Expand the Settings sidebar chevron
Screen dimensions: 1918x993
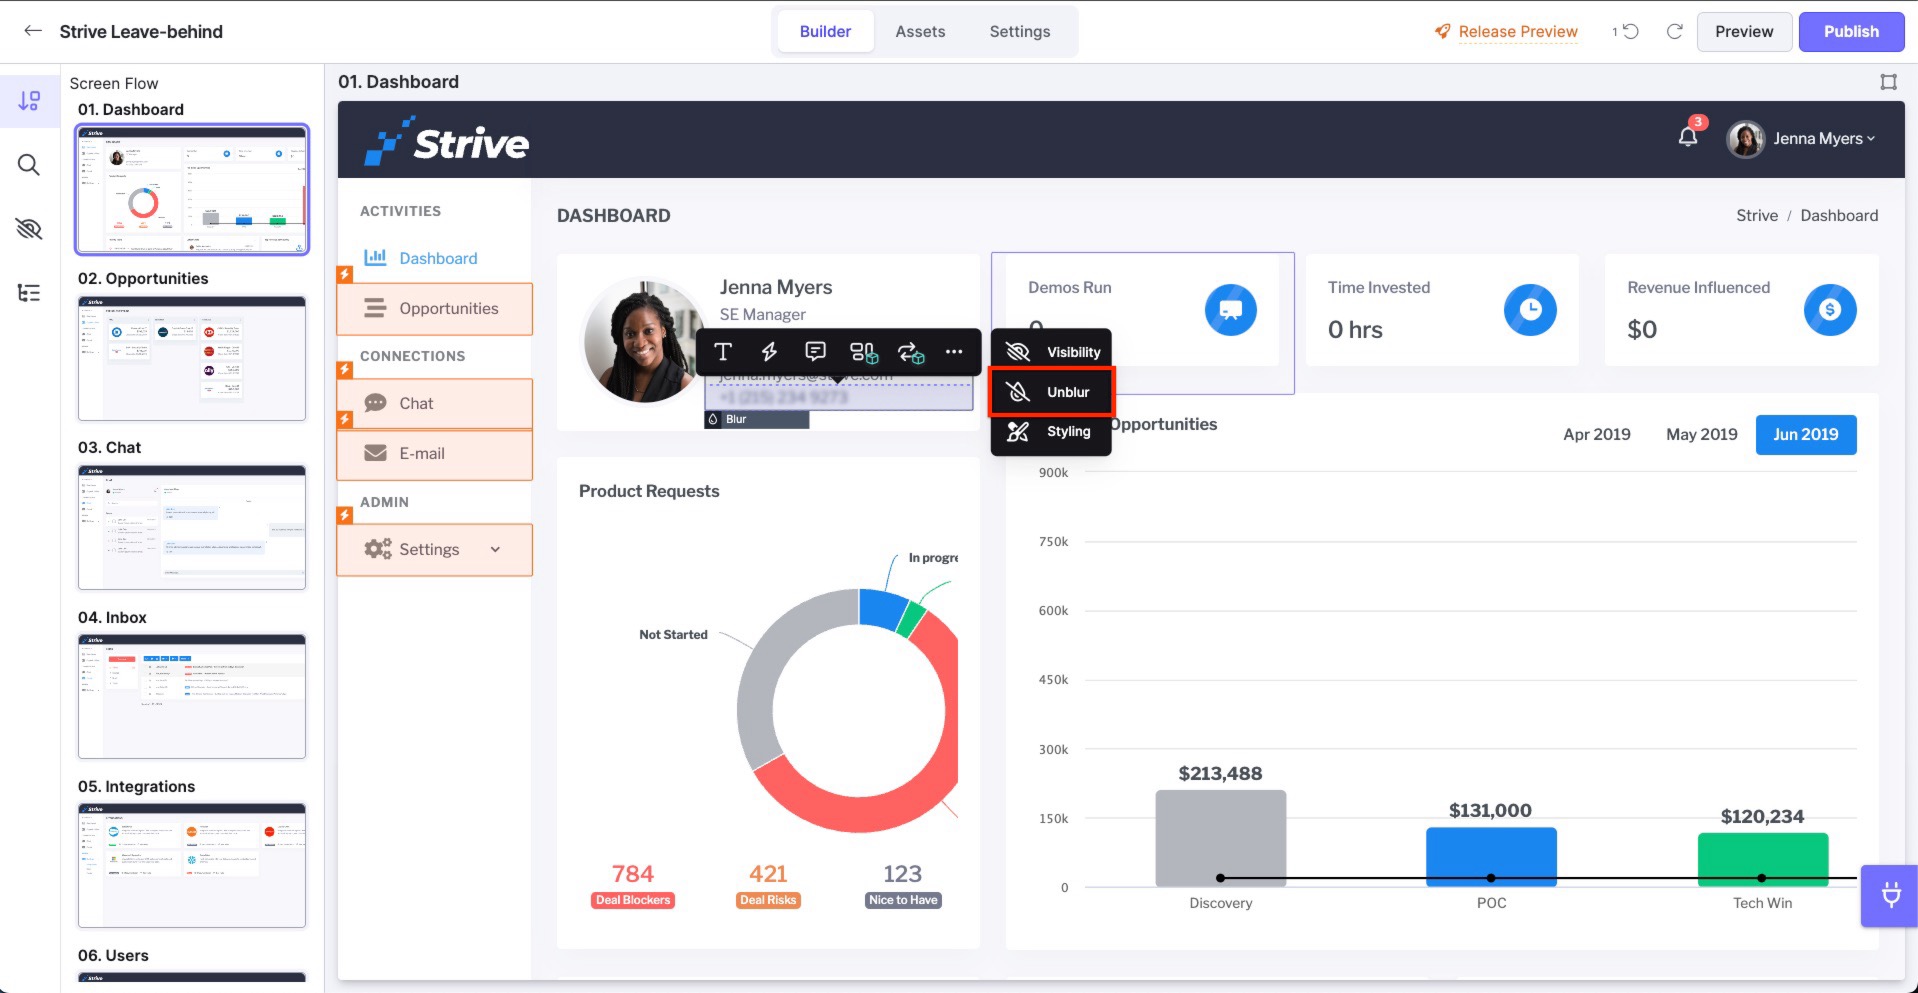tap(495, 549)
